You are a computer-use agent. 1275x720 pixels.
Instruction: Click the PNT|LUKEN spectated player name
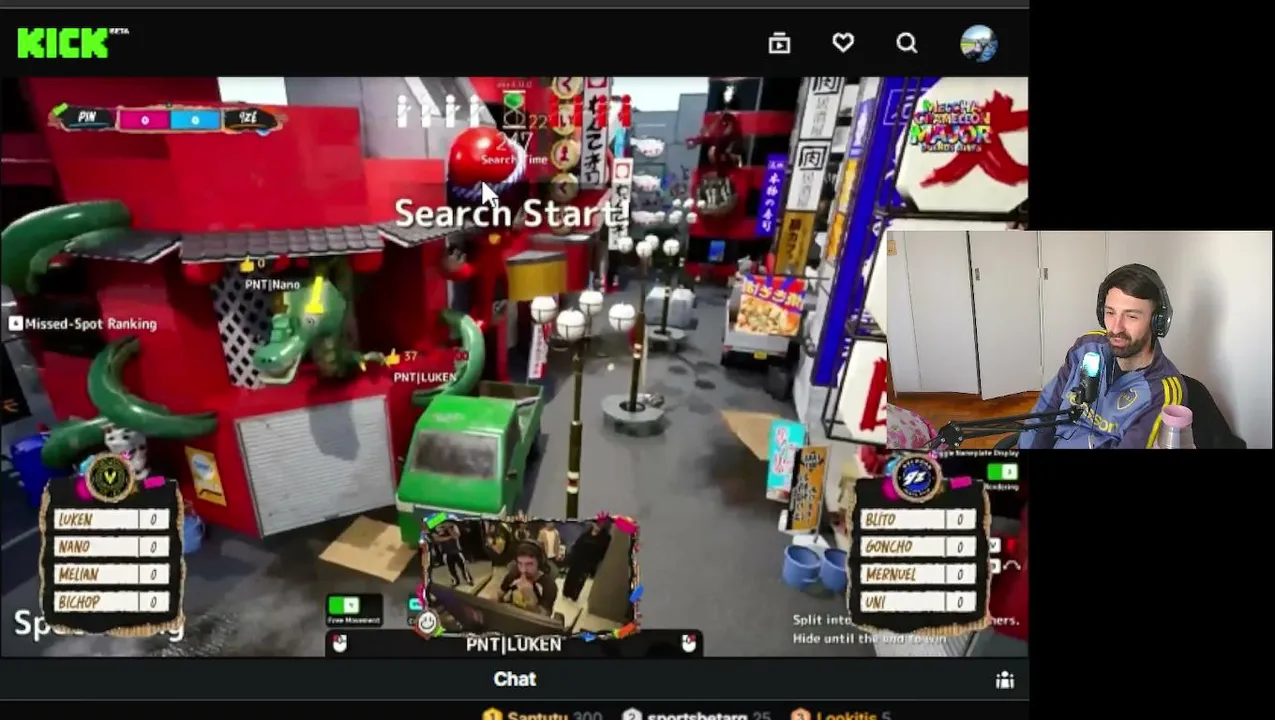coord(513,644)
